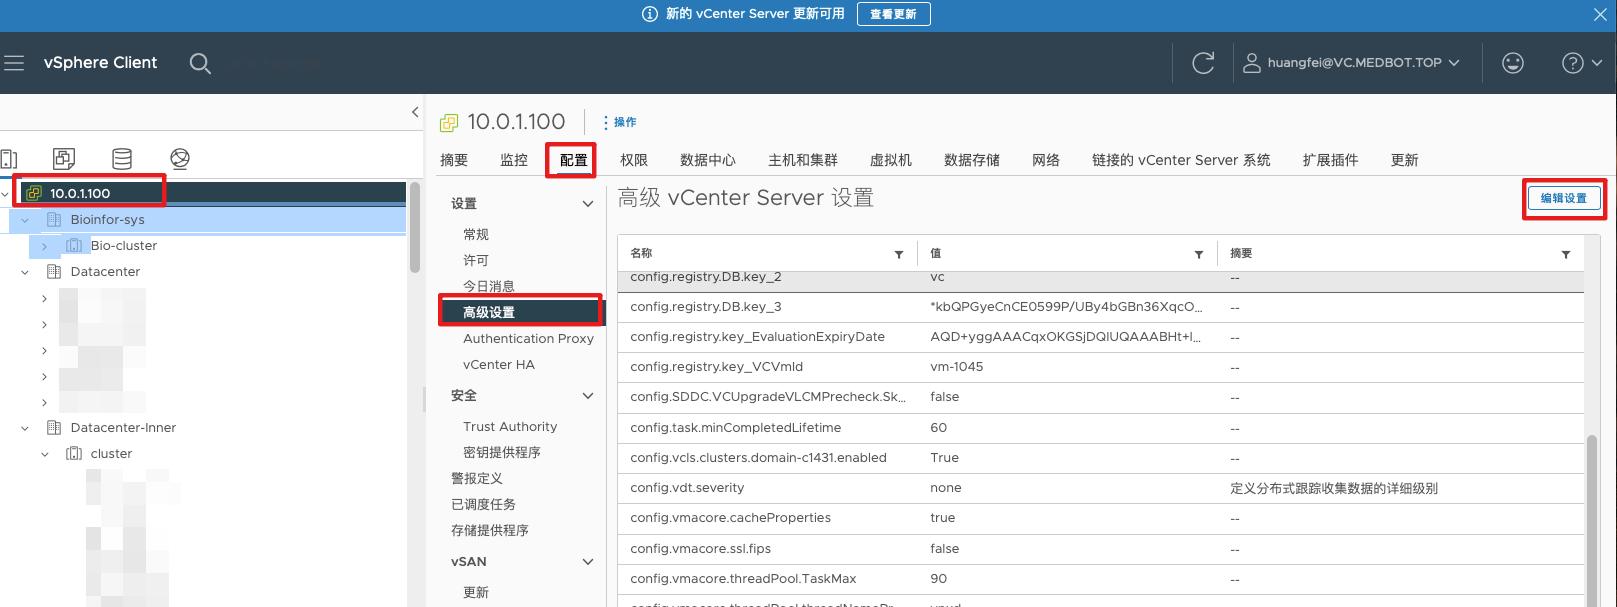
Task: Open 已调度任务 page
Action: 483,505
